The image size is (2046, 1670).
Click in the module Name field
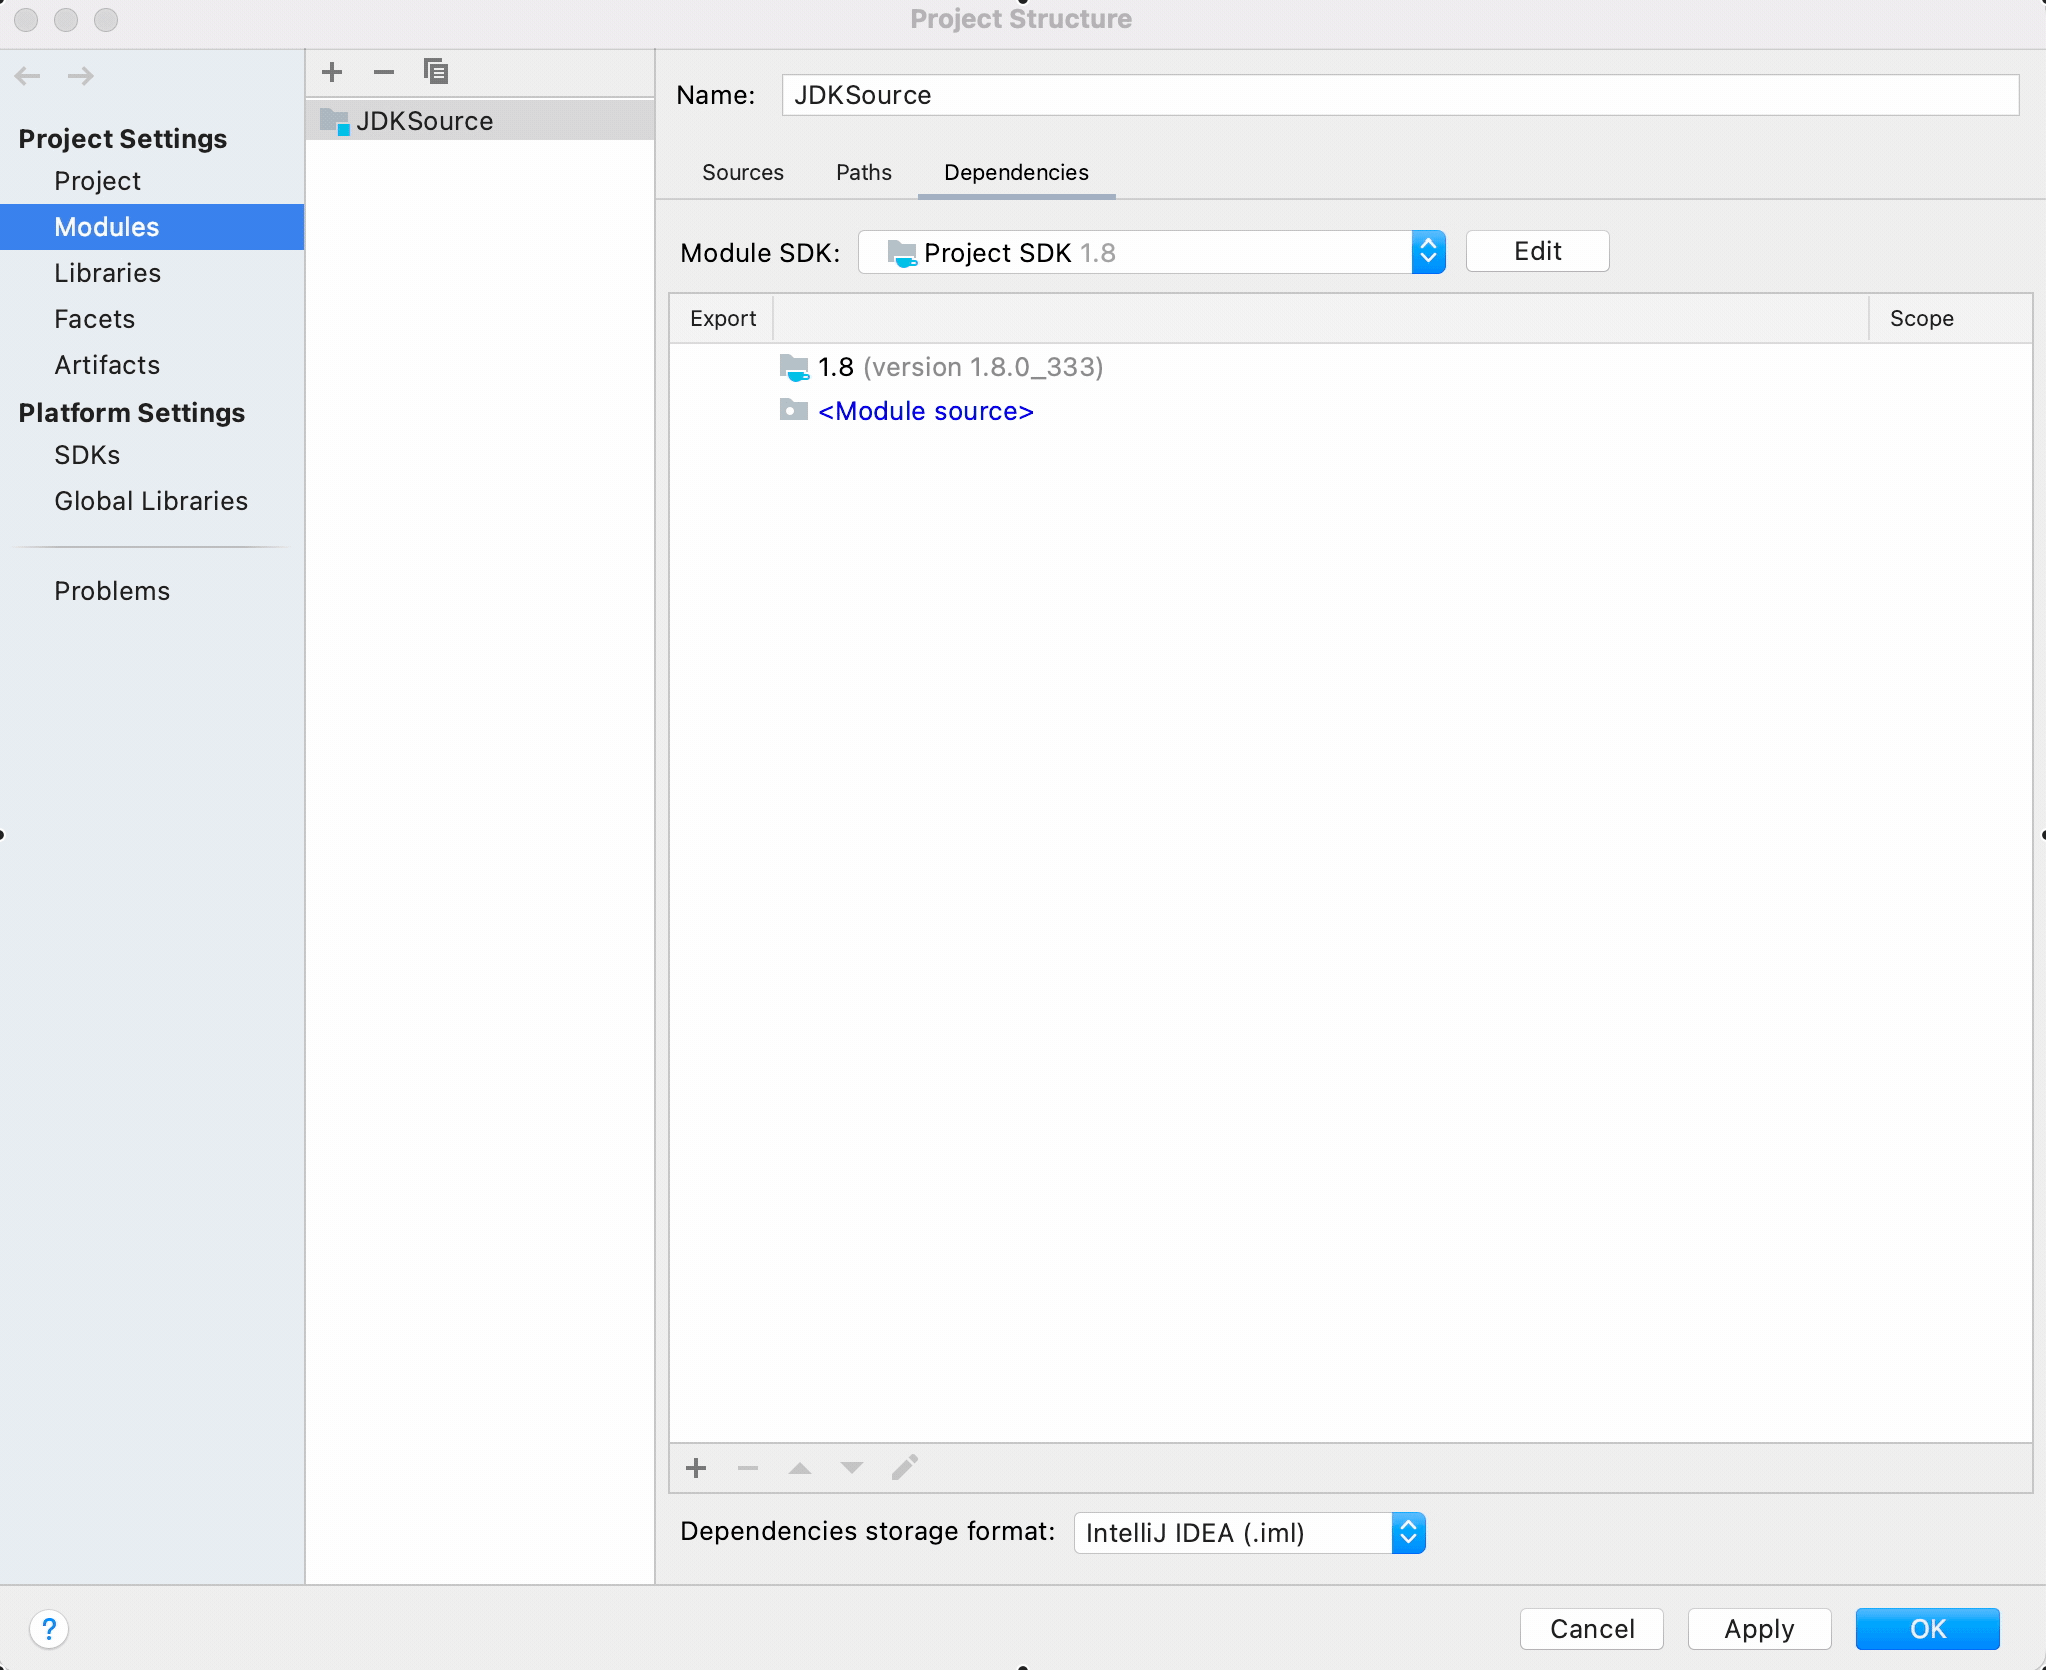[x=1400, y=95]
